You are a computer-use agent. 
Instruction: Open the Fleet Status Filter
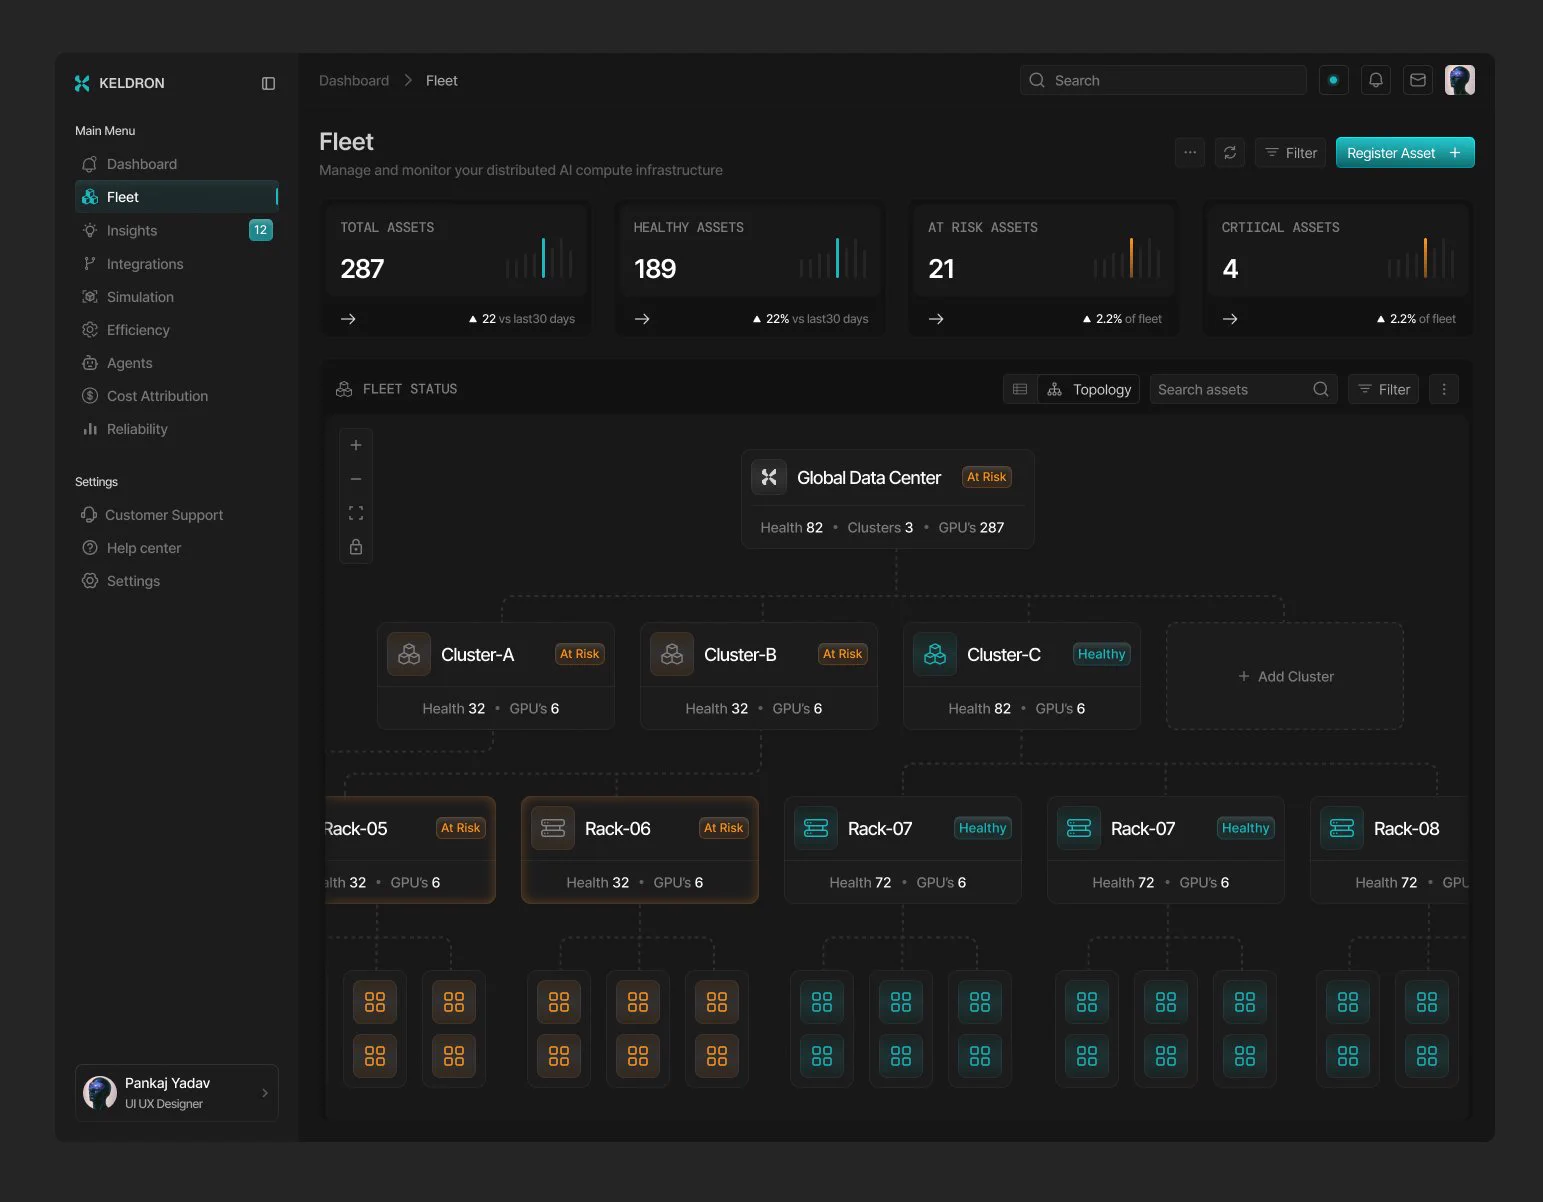pyautogui.click(x=1384, y=389)
